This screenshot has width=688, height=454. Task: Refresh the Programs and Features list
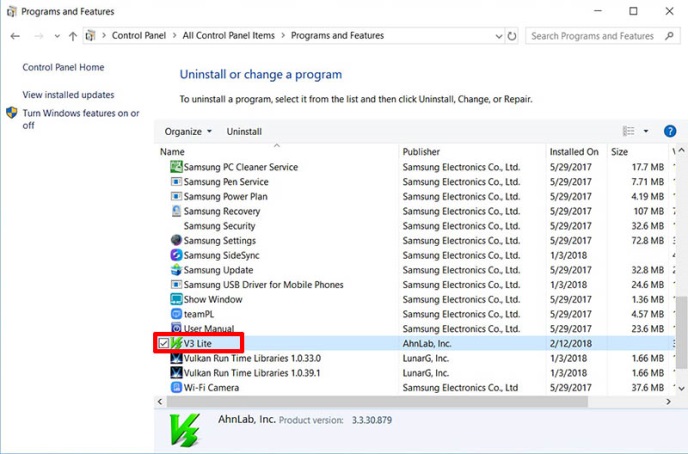click(512, 36)
